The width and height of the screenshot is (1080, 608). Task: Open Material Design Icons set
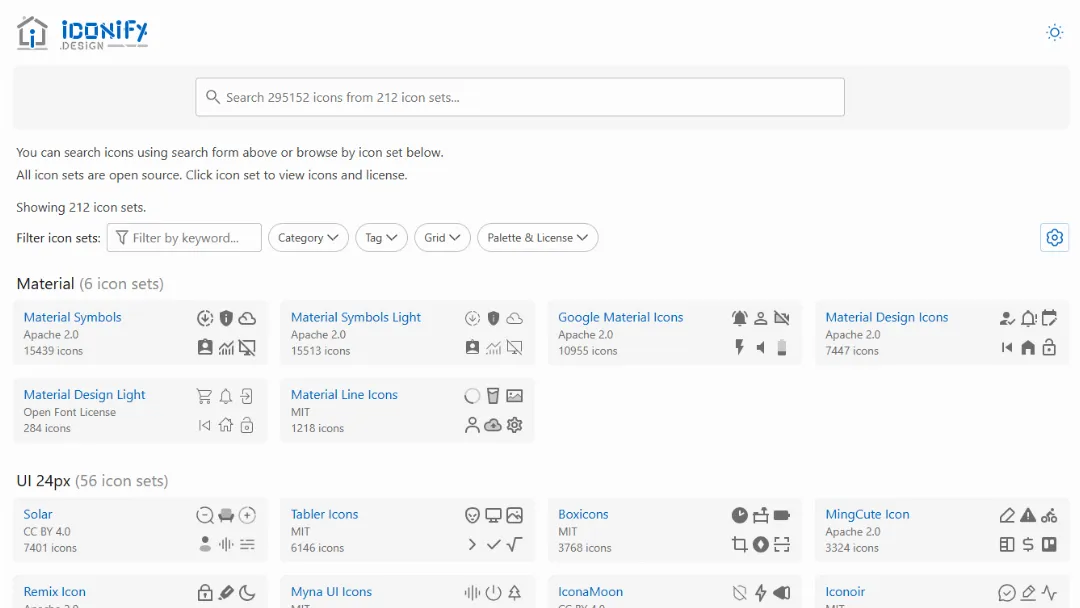tap(886, 317)
